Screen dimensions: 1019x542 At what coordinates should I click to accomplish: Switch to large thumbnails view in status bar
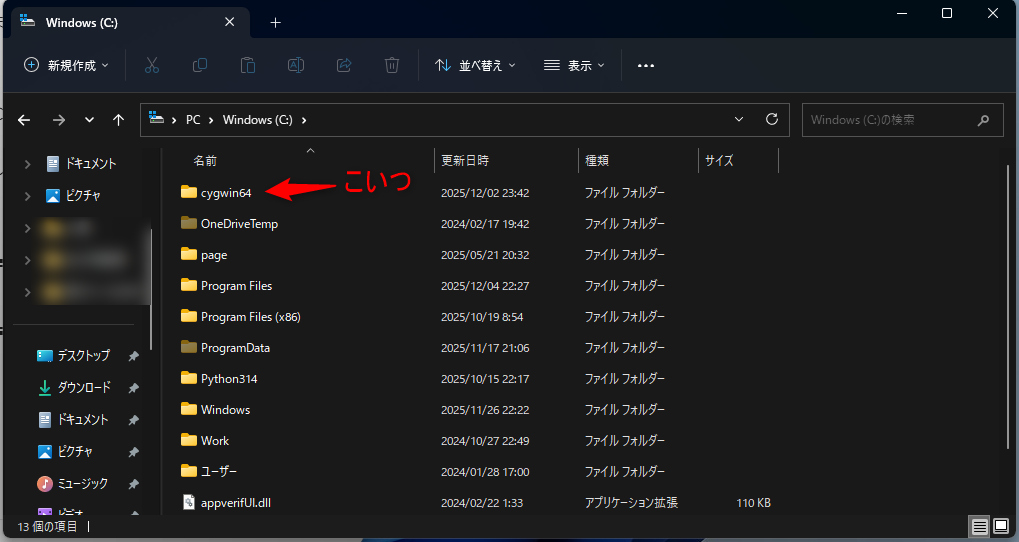tap(1001, 526)
